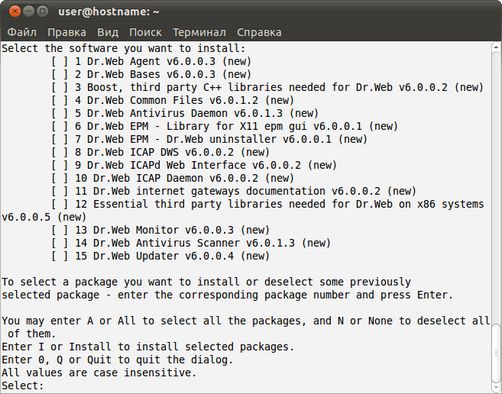Click the checkbox for Dr.Web ICAP Daemon
Screen dimensions: 502x394
pos(60,178)
